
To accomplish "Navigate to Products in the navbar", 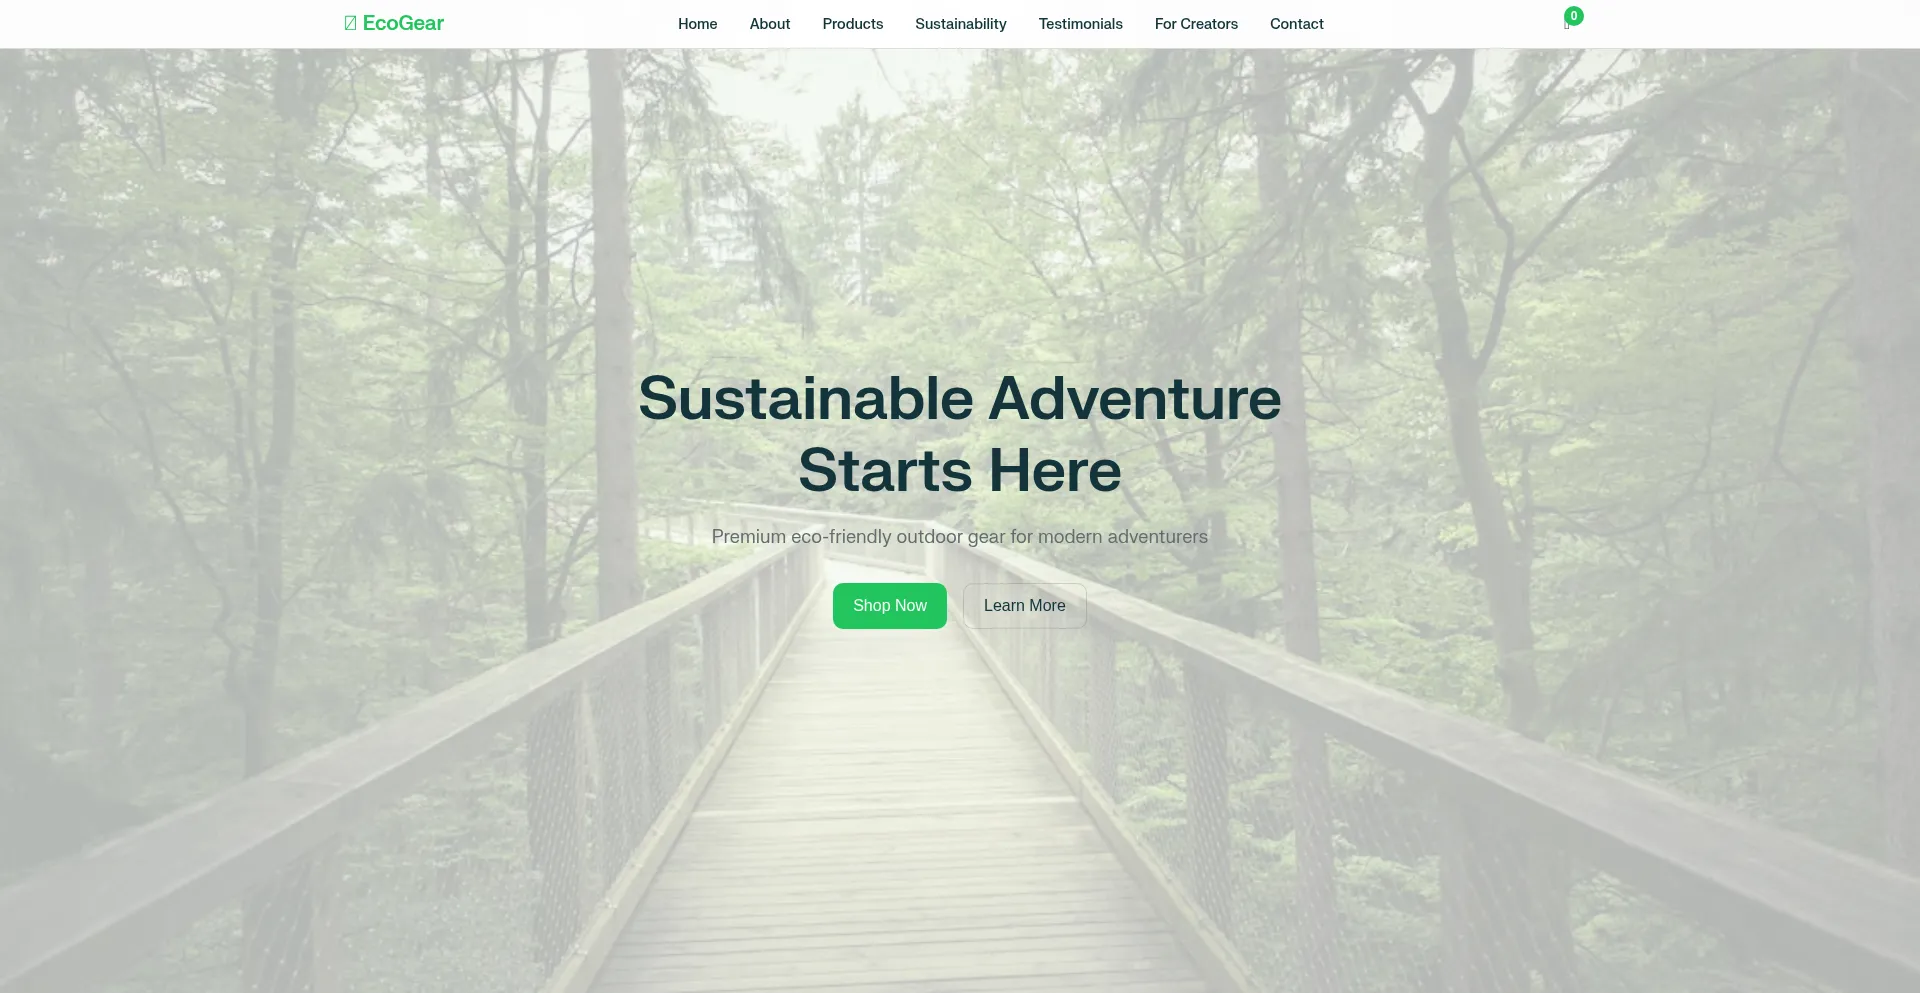I will 852,24.
